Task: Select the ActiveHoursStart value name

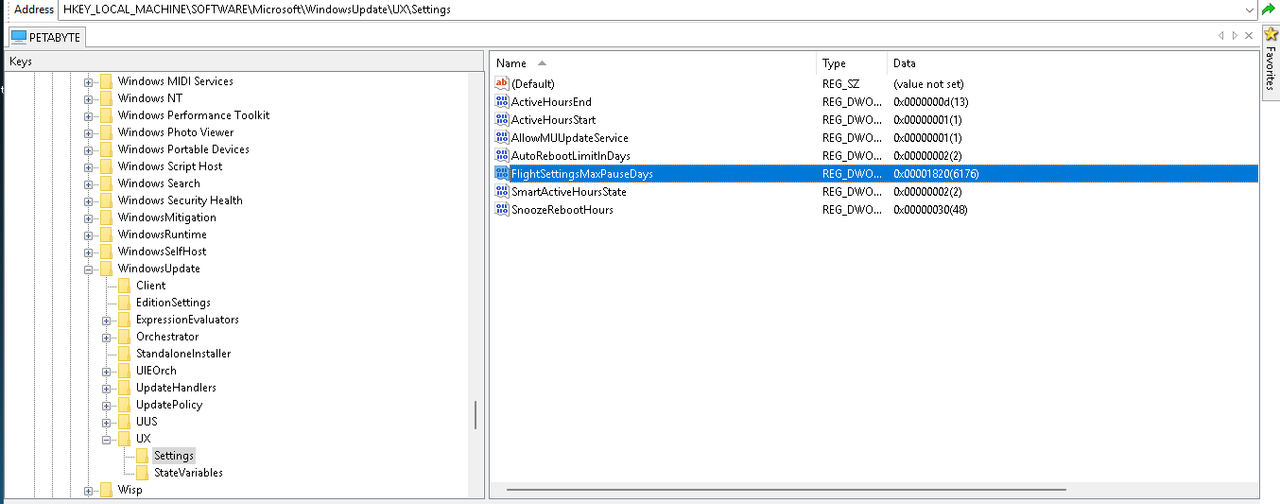Action: coord(553,120)
